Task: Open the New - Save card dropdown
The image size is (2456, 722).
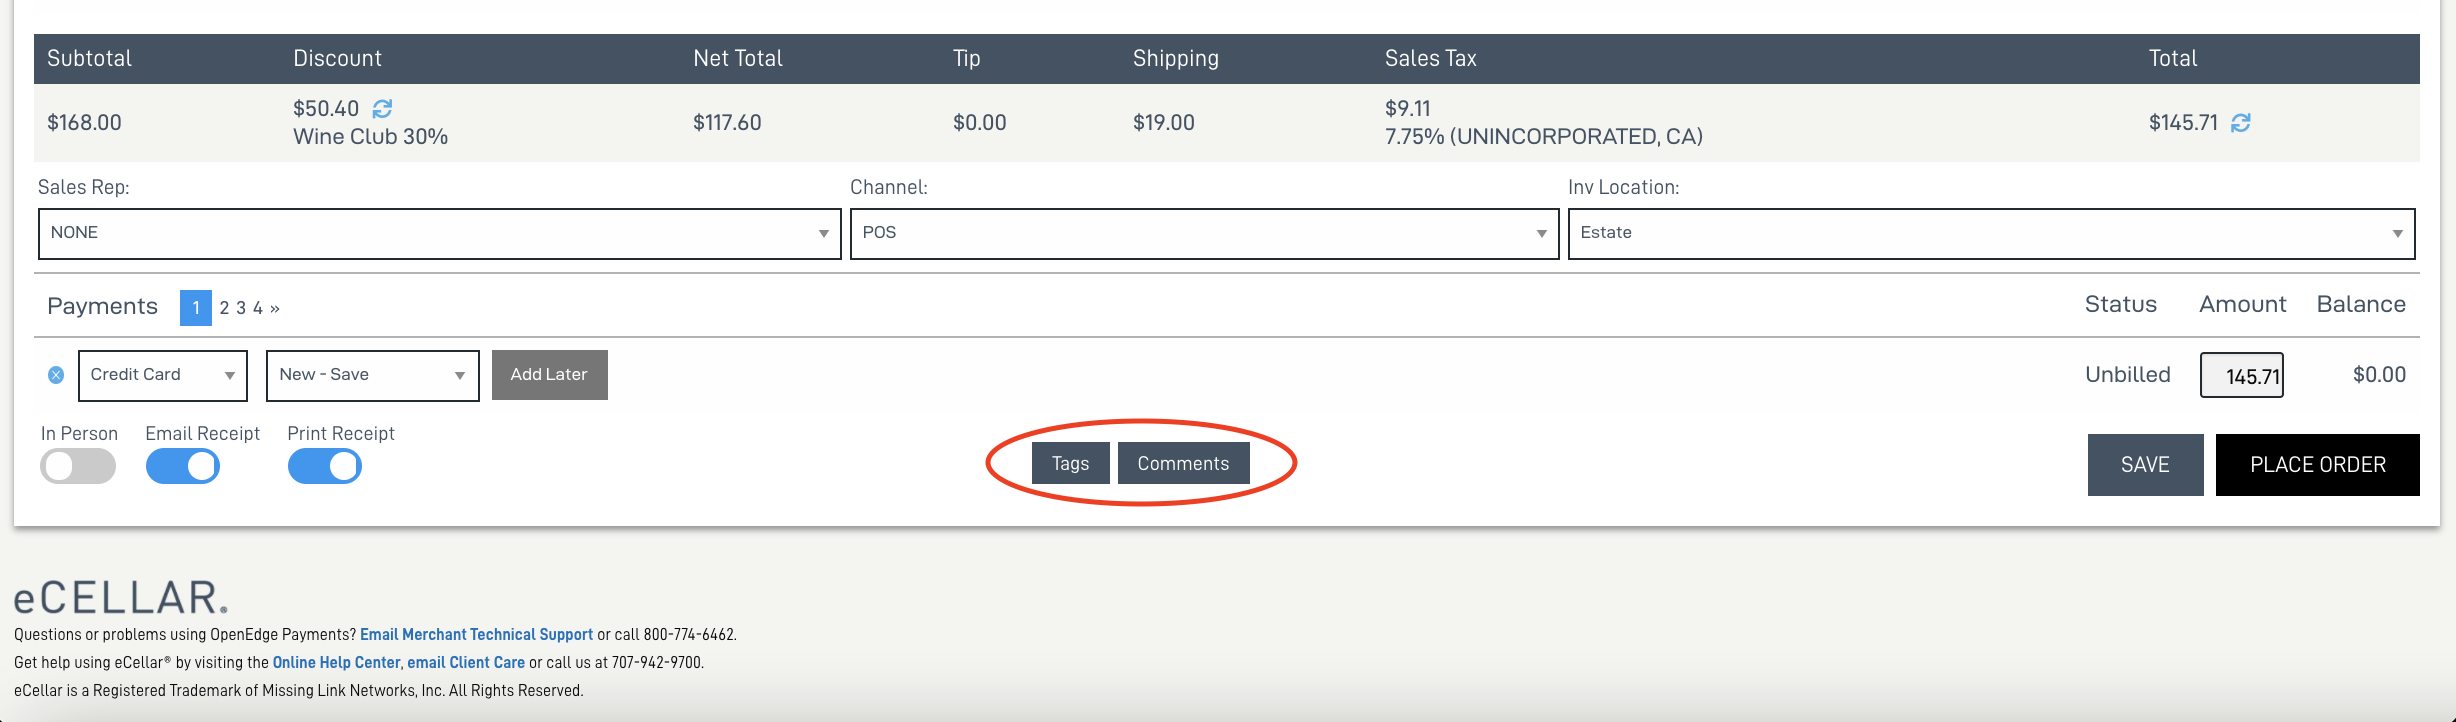Action: (372, 375)
